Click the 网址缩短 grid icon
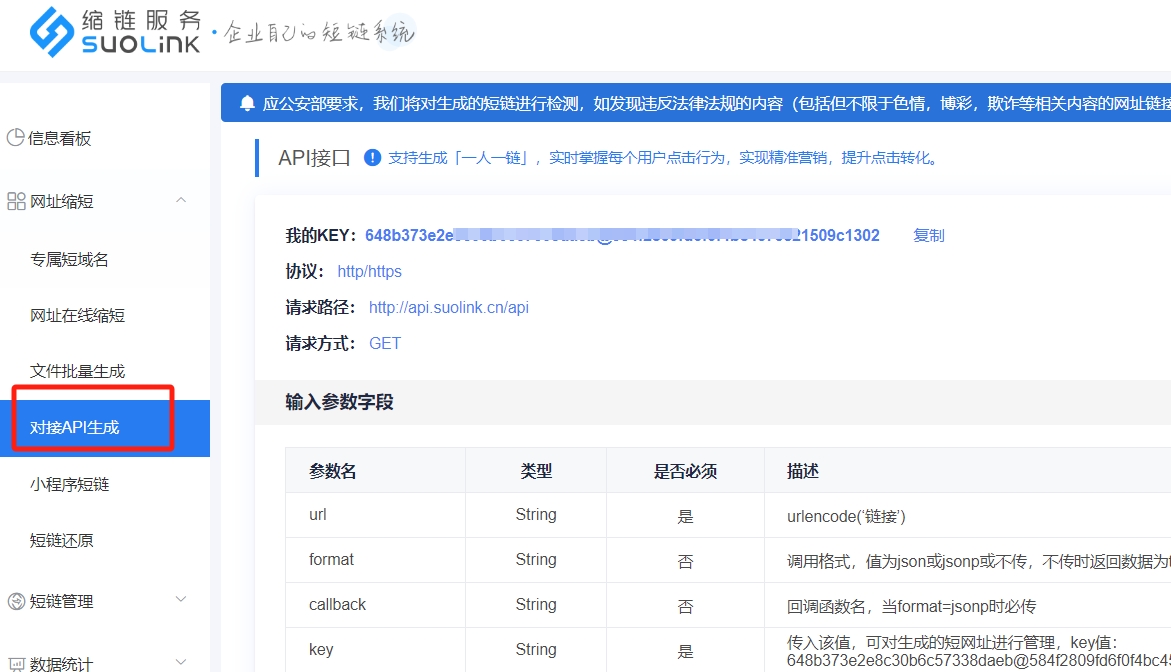1171x672 pixels. pos(16,201)
